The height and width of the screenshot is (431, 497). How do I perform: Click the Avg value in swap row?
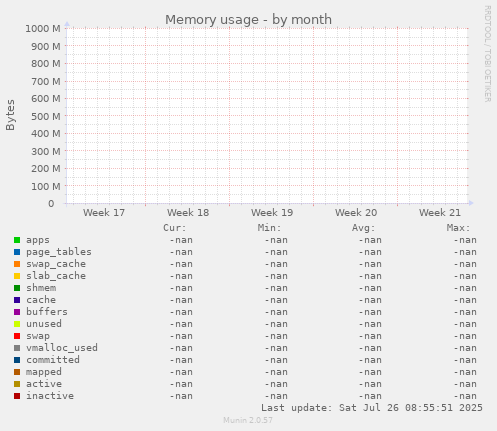pos(370,336)
